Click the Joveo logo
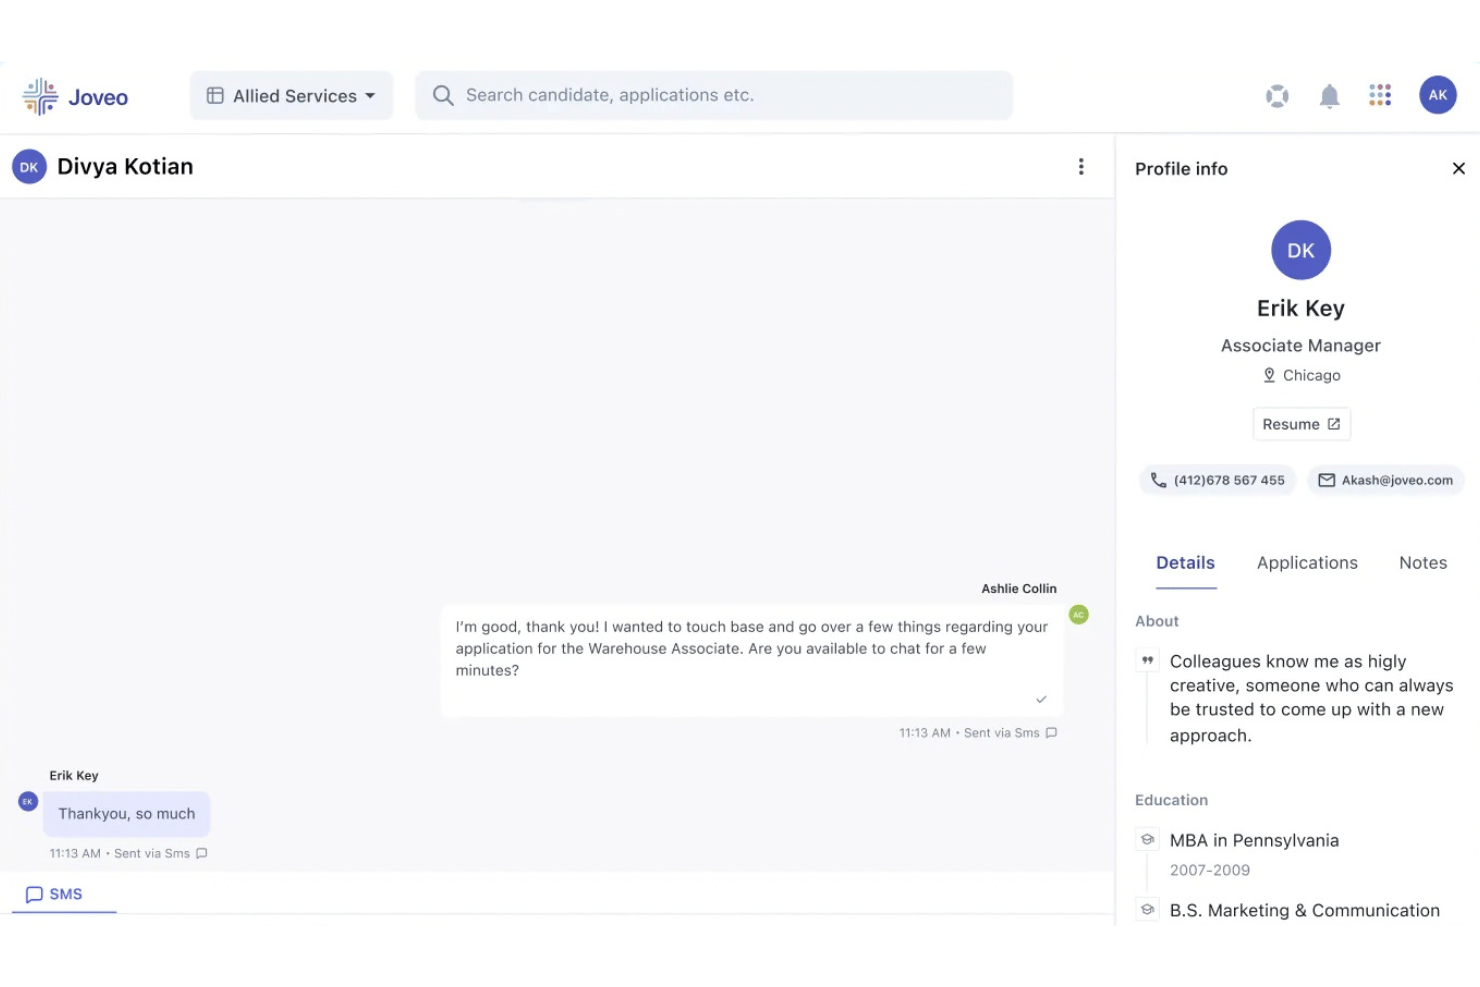The height and width of the screenshot is (987, 1480). coord(75,97)
